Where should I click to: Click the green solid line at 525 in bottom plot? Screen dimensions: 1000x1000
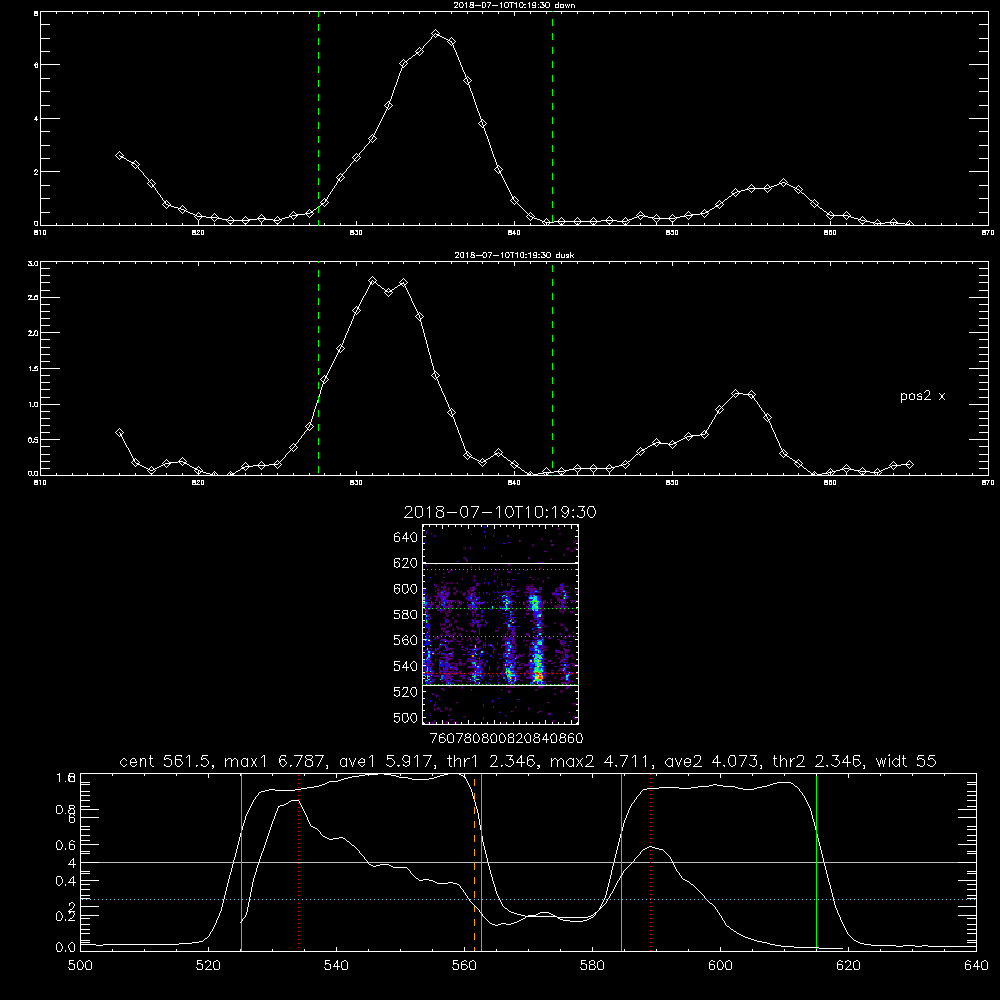tap(241, 862)
